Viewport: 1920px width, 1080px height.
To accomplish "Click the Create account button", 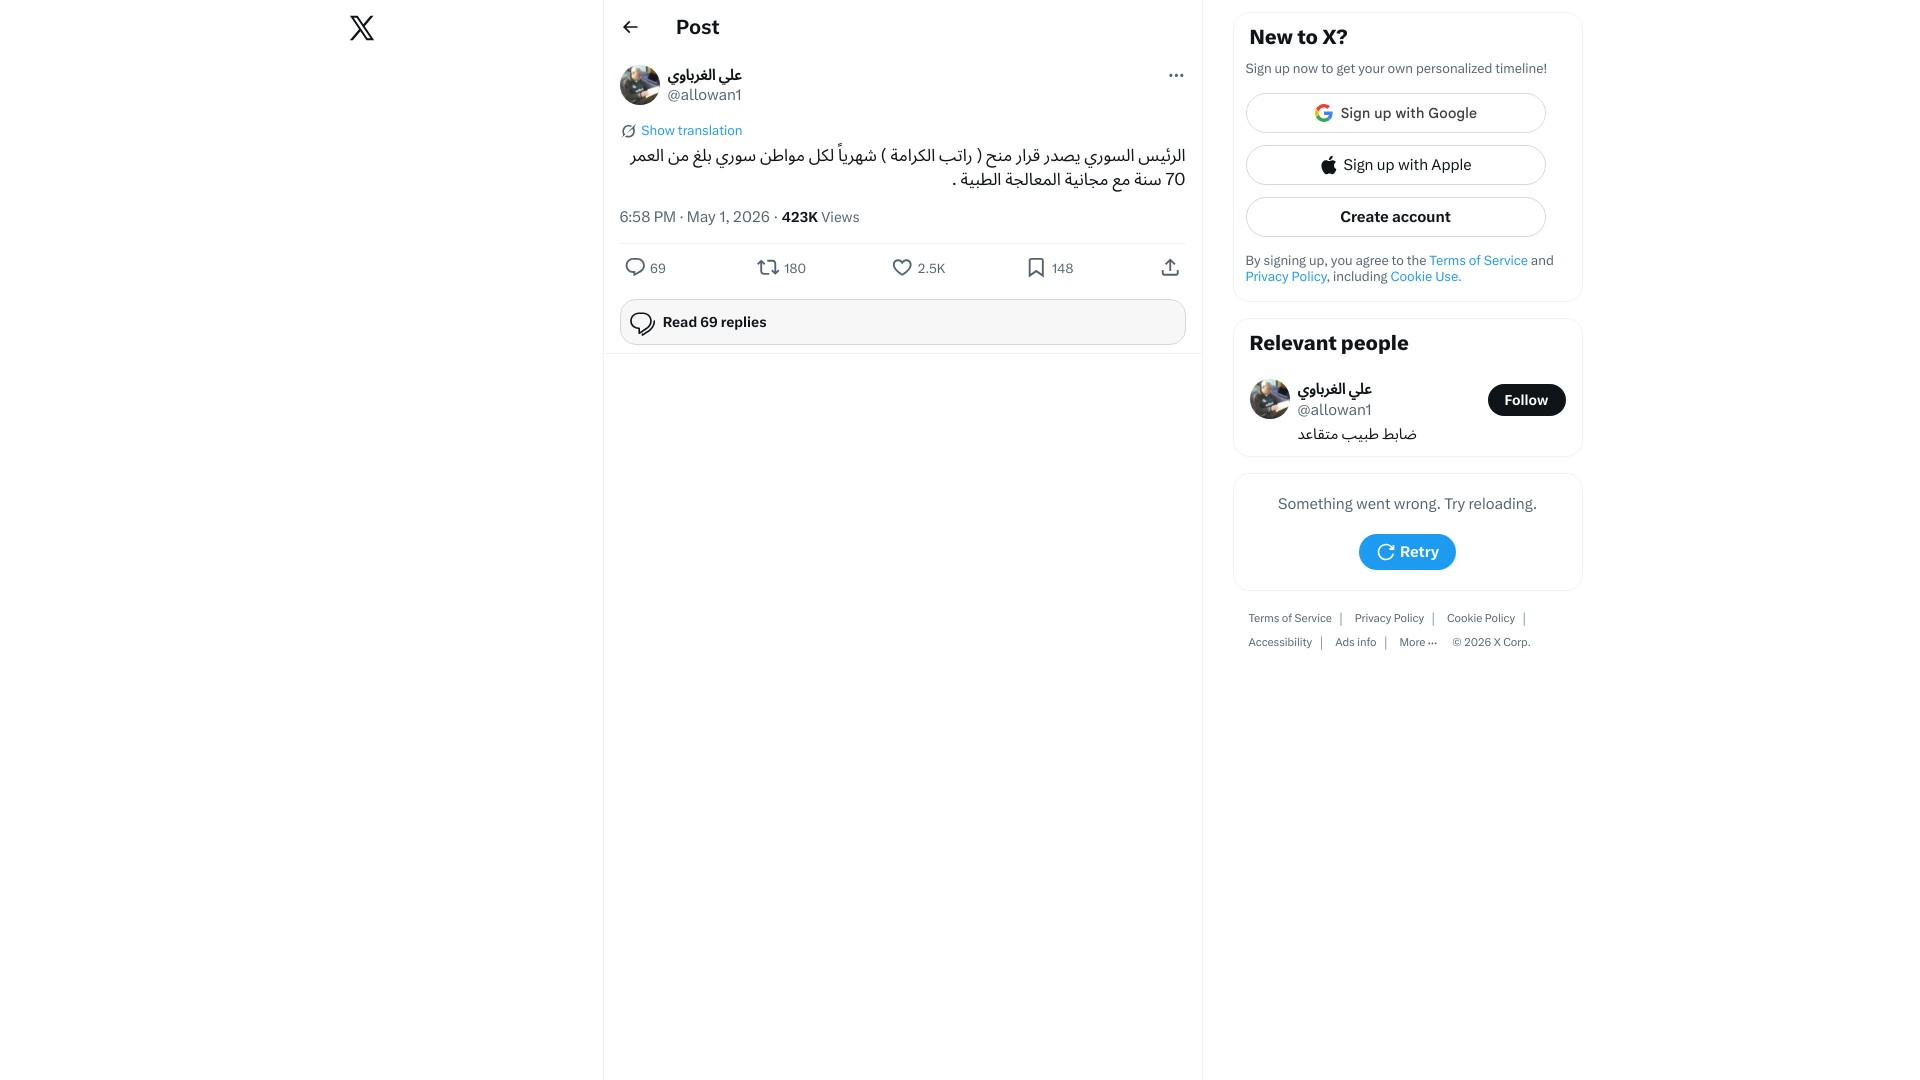I will [x=1395, y=217].
